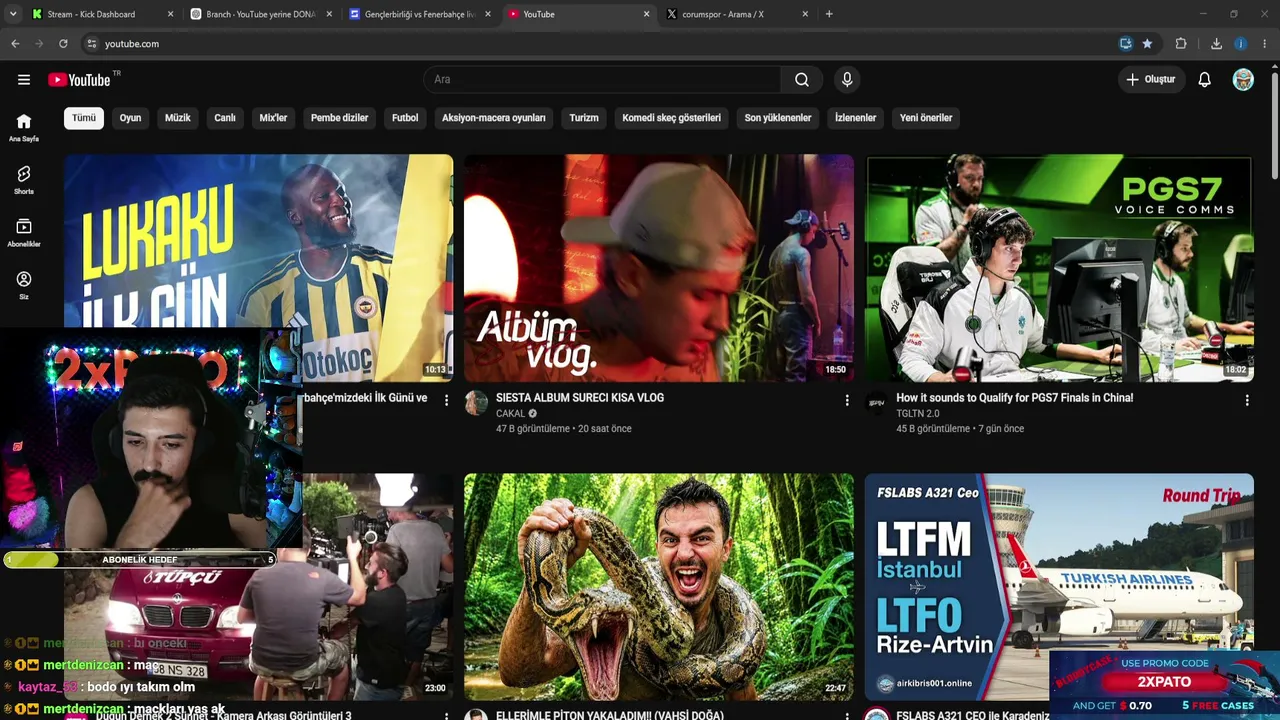Filter the feed by Futbol

tap(405, 118)
